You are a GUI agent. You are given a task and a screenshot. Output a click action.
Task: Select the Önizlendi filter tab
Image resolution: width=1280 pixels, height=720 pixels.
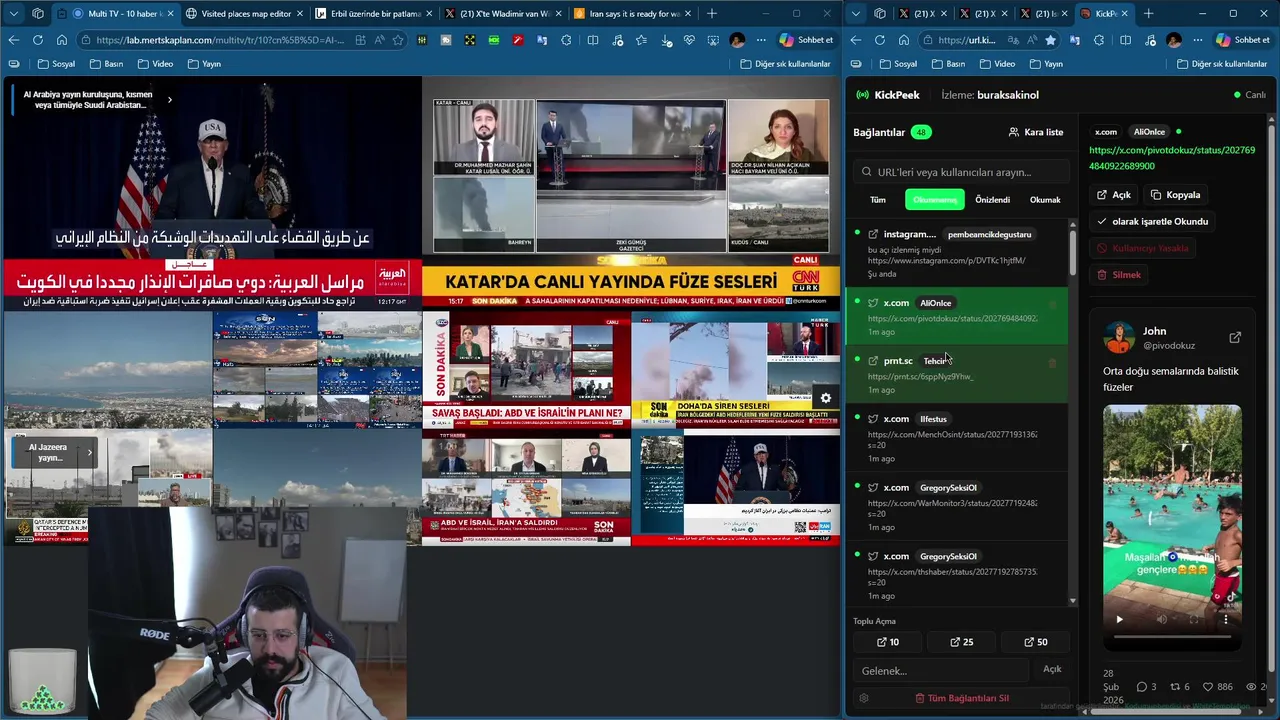tap(992, 200)
